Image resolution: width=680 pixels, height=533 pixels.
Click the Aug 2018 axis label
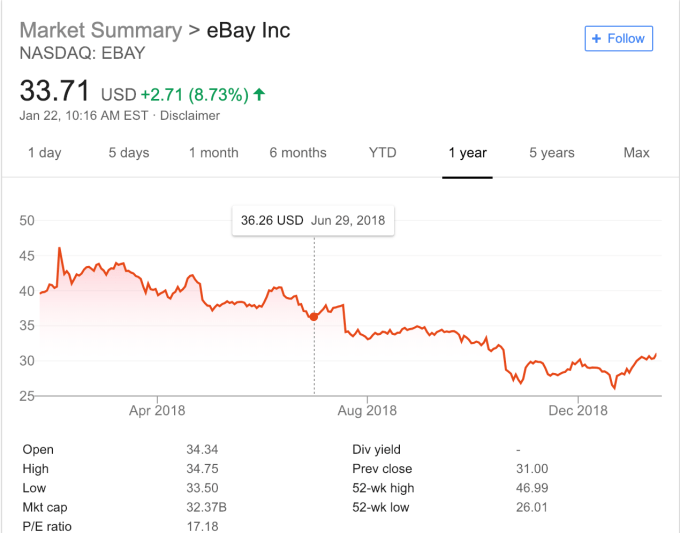click(367, 410)
